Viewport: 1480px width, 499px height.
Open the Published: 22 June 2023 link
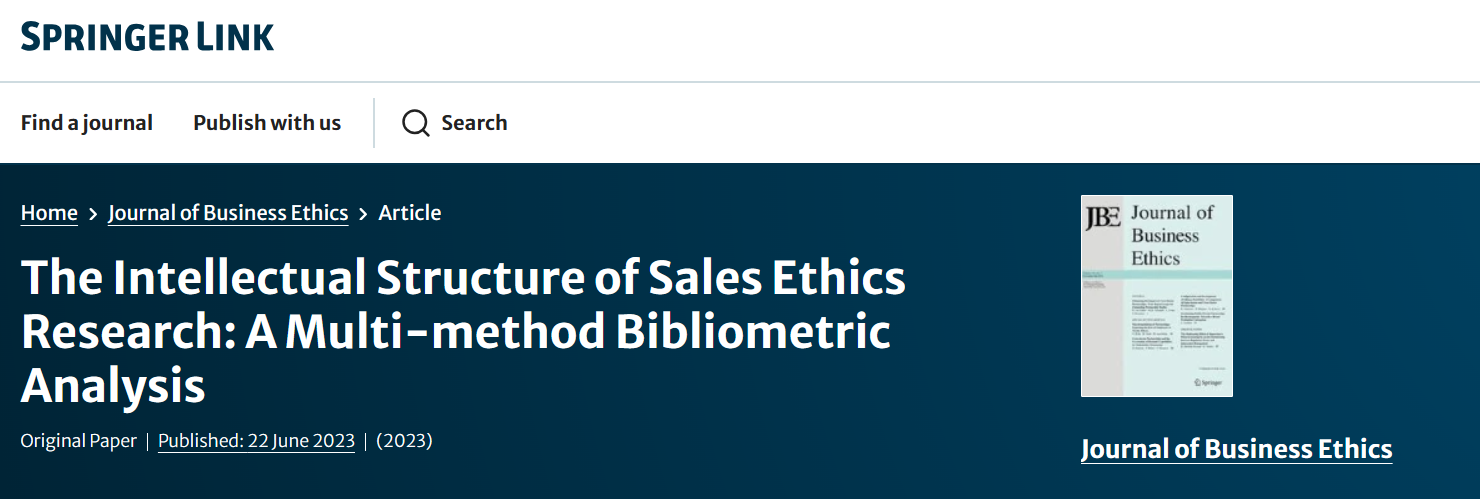pos(256,441)
